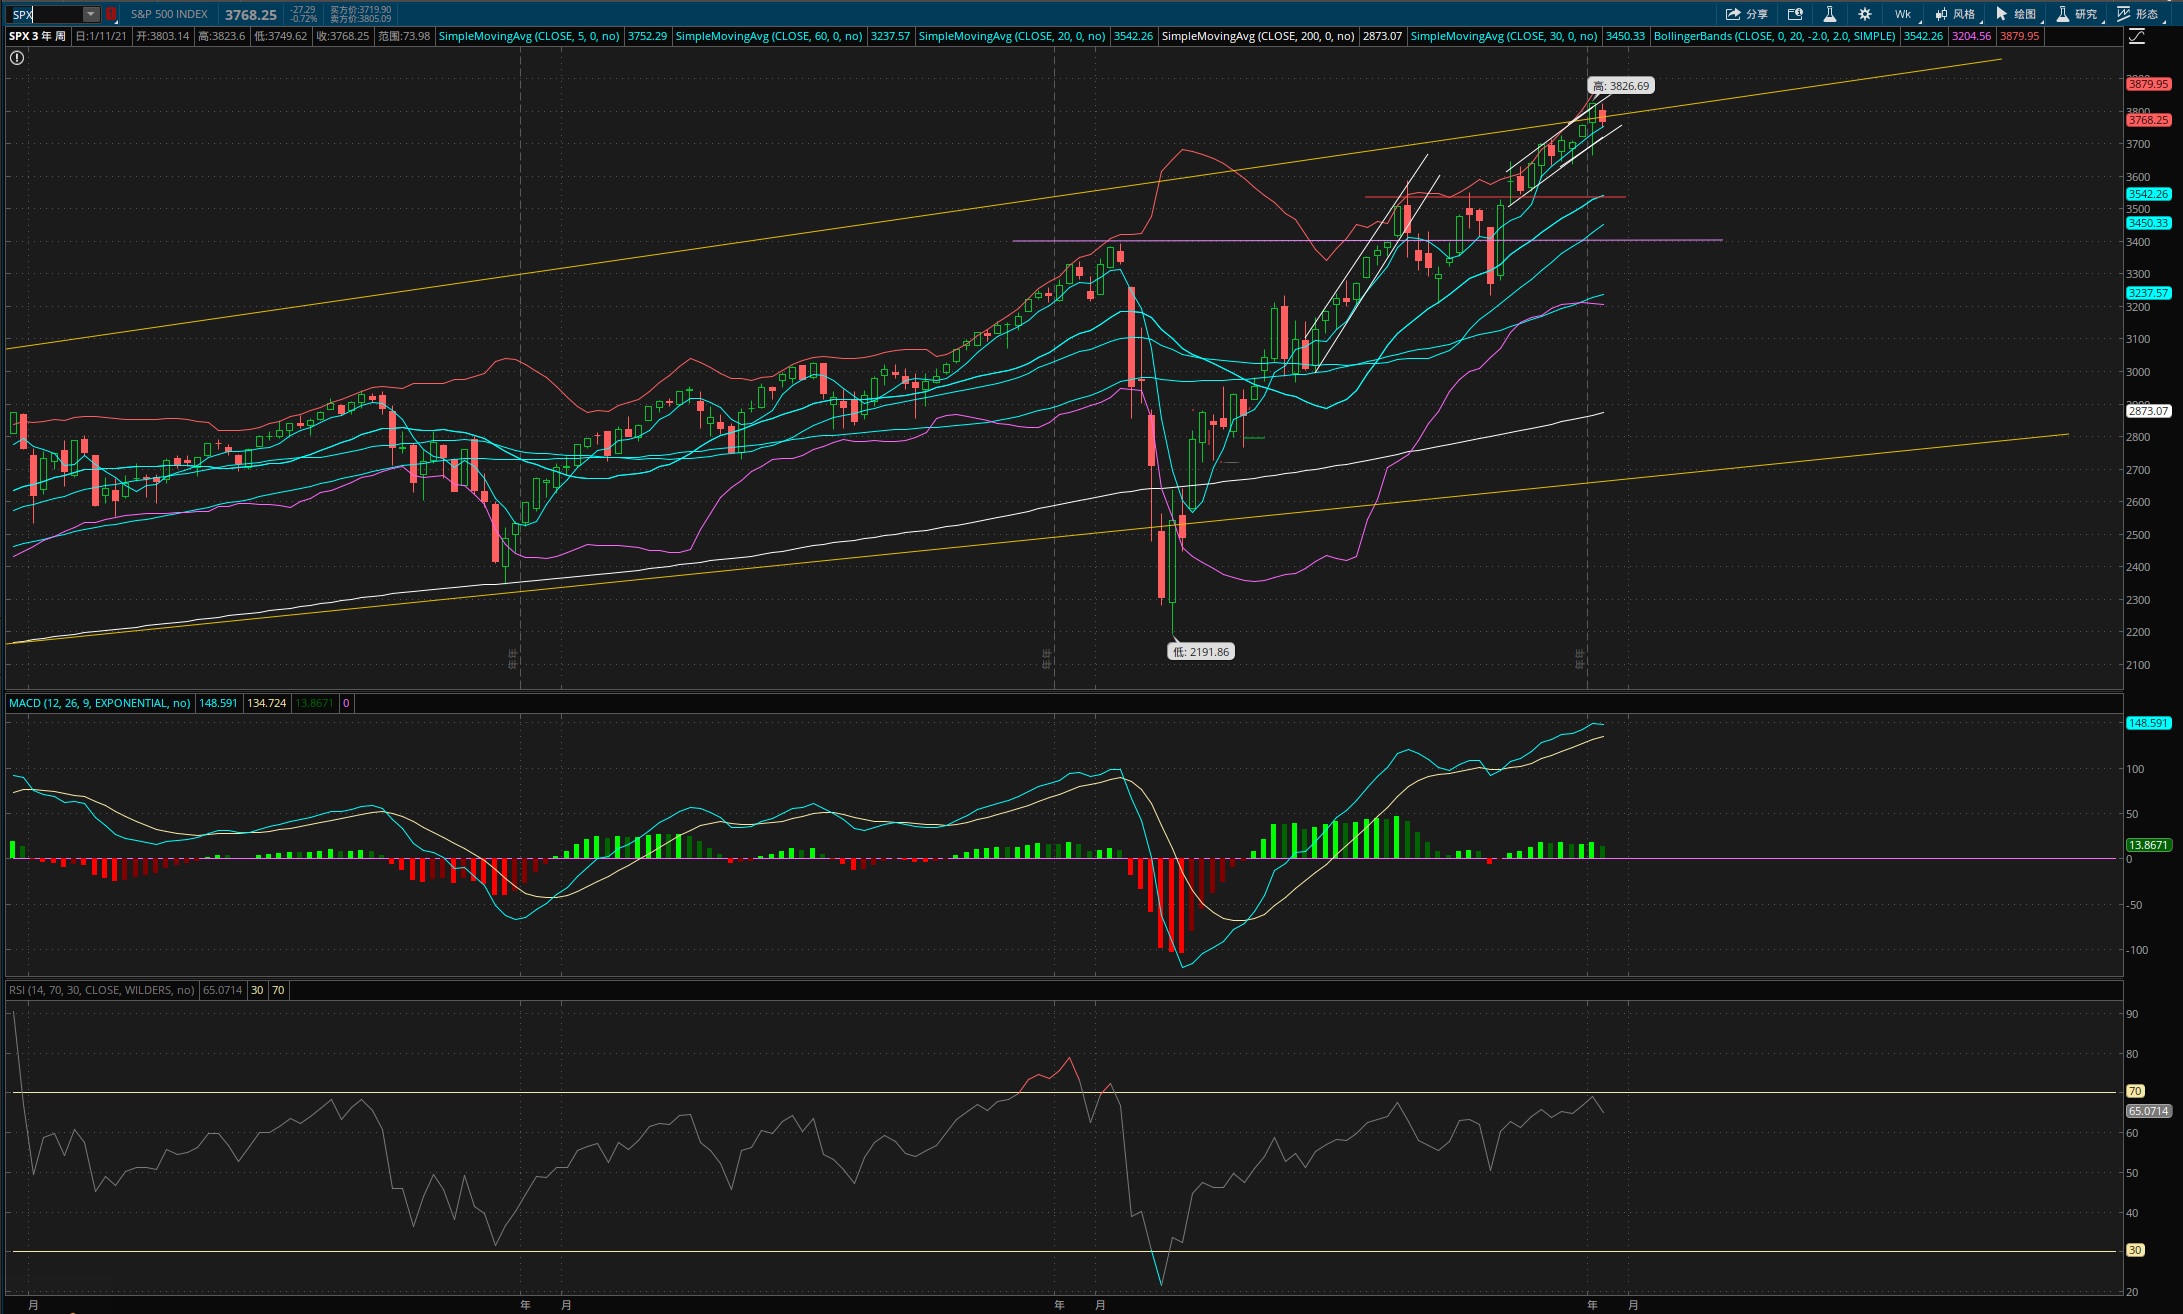The height and width of the screenshot is (1314, 2183).
Task: Click the cyan 3542.26 price axis tag
Action: pos(2148,194)
